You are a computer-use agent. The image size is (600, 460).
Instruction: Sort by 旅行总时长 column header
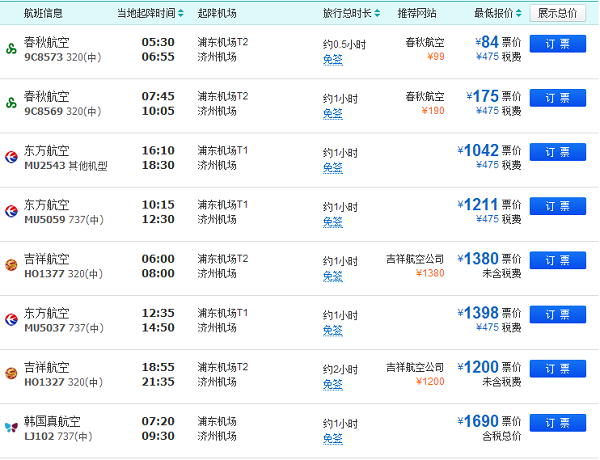pos(351,13)
